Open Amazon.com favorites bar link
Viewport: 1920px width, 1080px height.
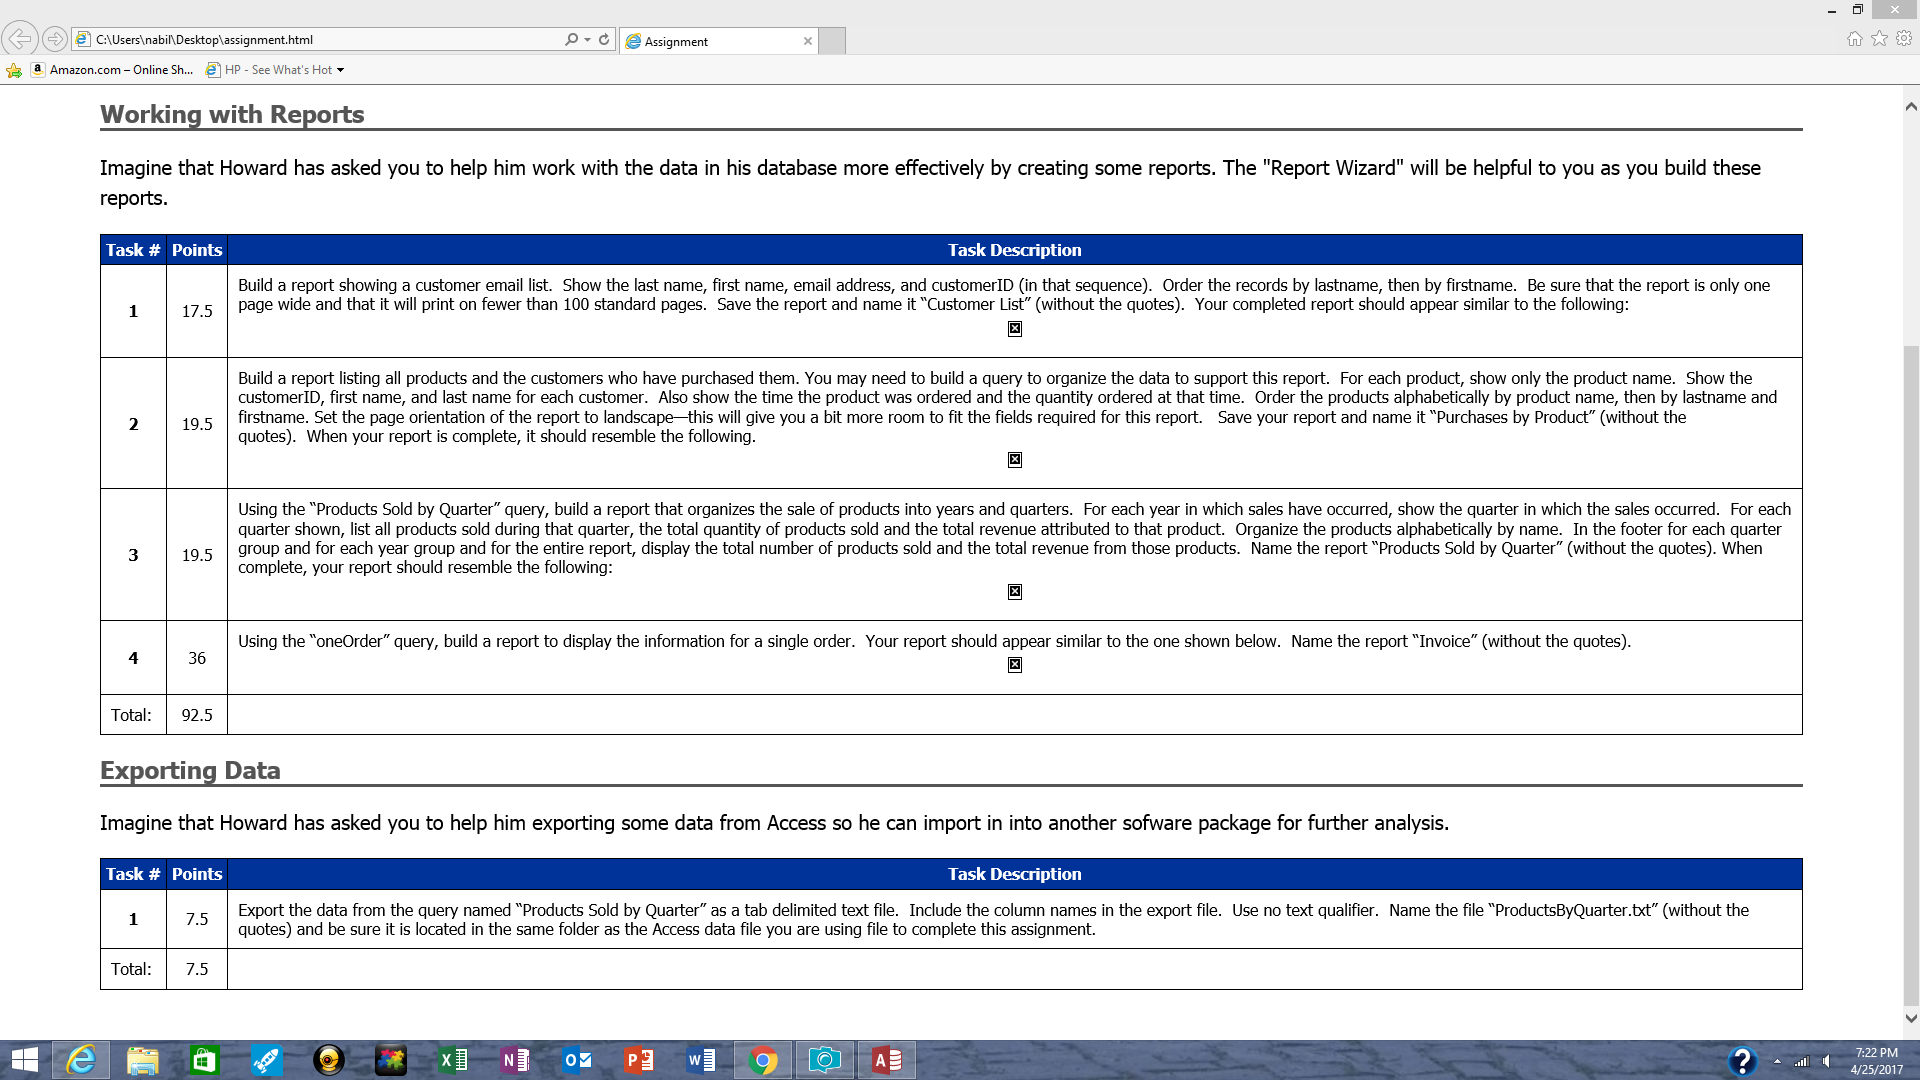(112, 70)
